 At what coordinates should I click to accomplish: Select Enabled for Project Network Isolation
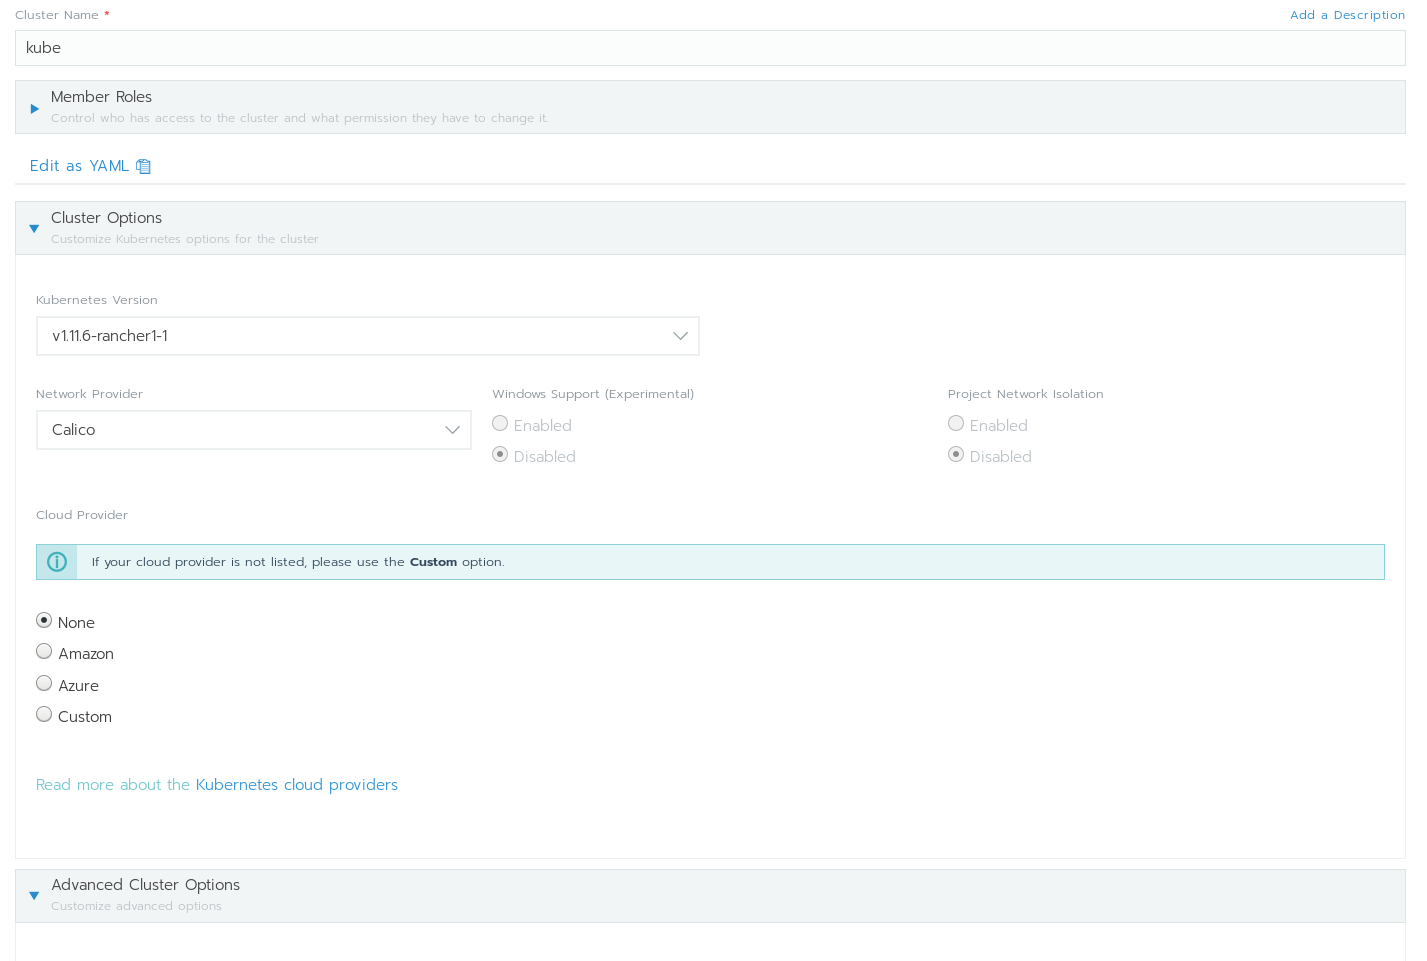(956, 424)
